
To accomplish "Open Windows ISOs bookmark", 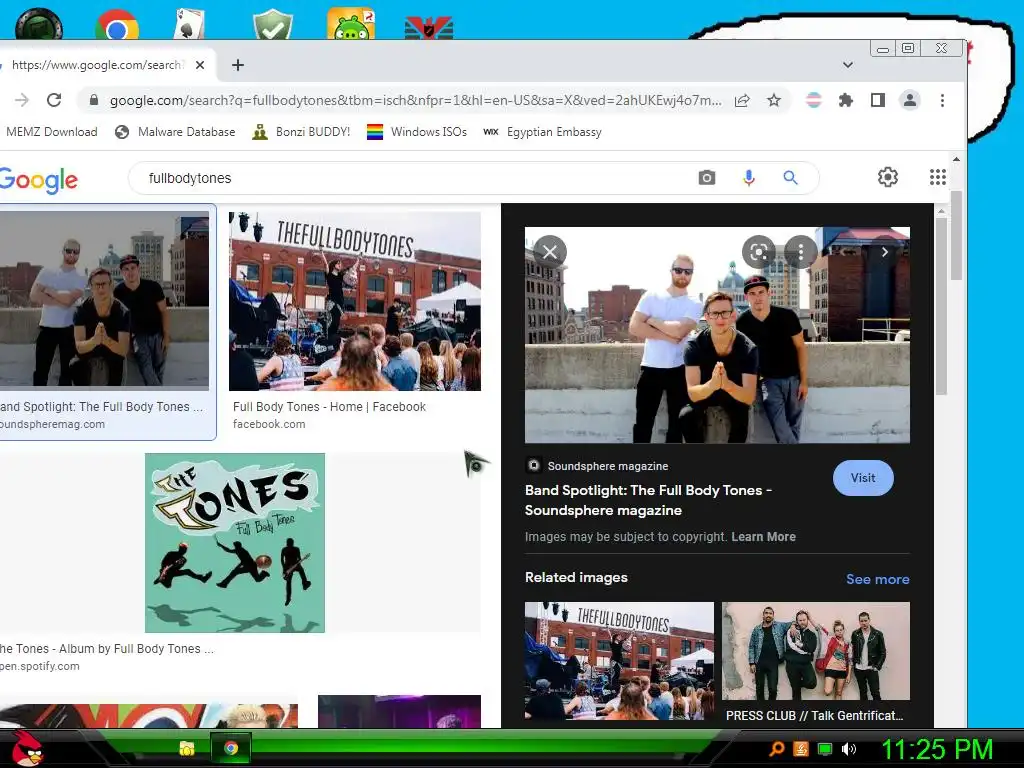I will click(417, 132).
